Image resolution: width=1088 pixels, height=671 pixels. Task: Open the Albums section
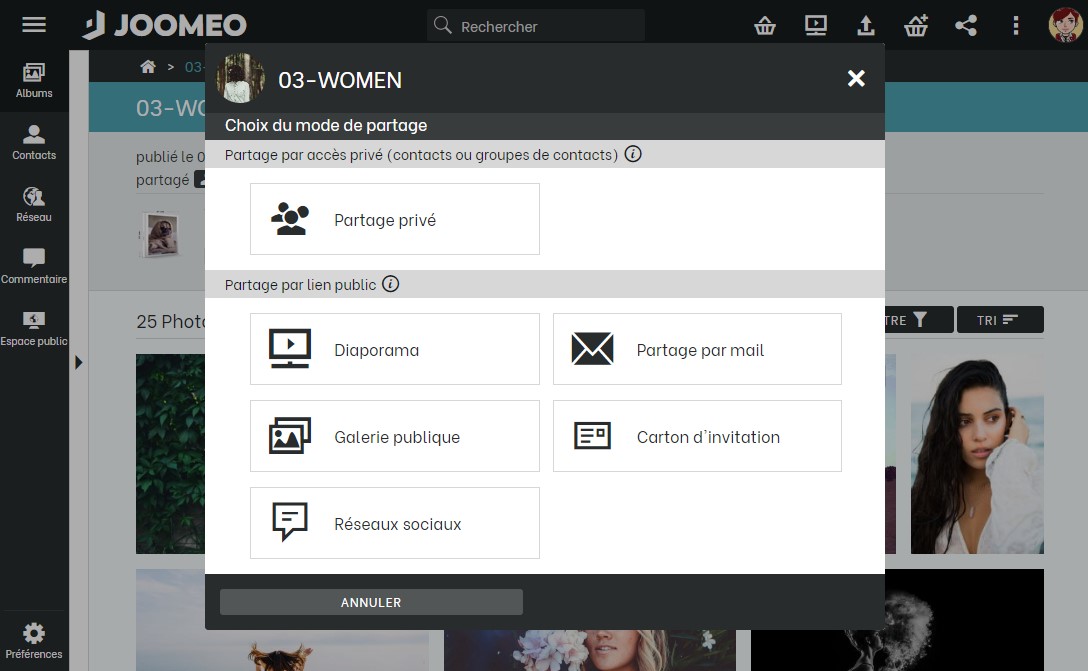pos(34,80)
